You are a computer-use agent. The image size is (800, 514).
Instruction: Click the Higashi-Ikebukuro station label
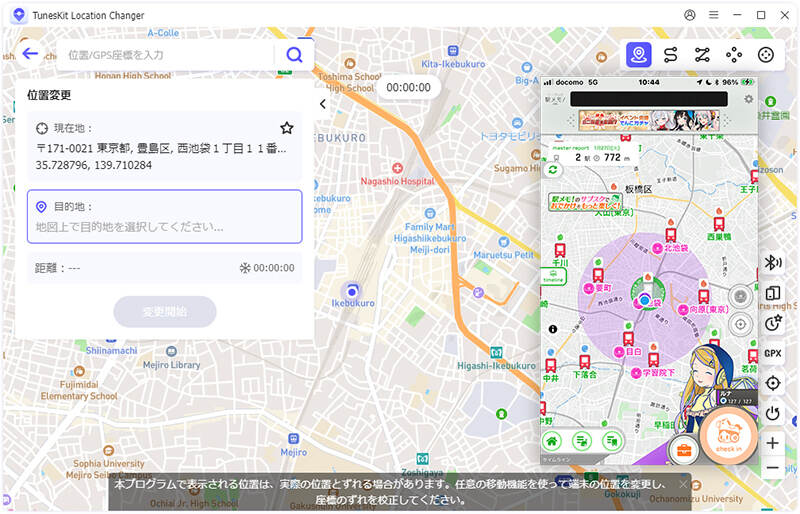(496, 365)
